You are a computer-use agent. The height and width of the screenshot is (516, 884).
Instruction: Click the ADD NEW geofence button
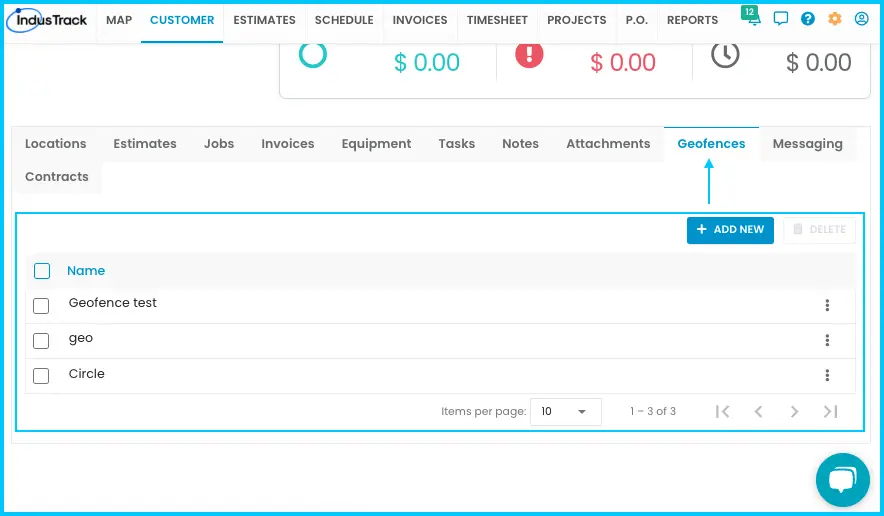730,230
